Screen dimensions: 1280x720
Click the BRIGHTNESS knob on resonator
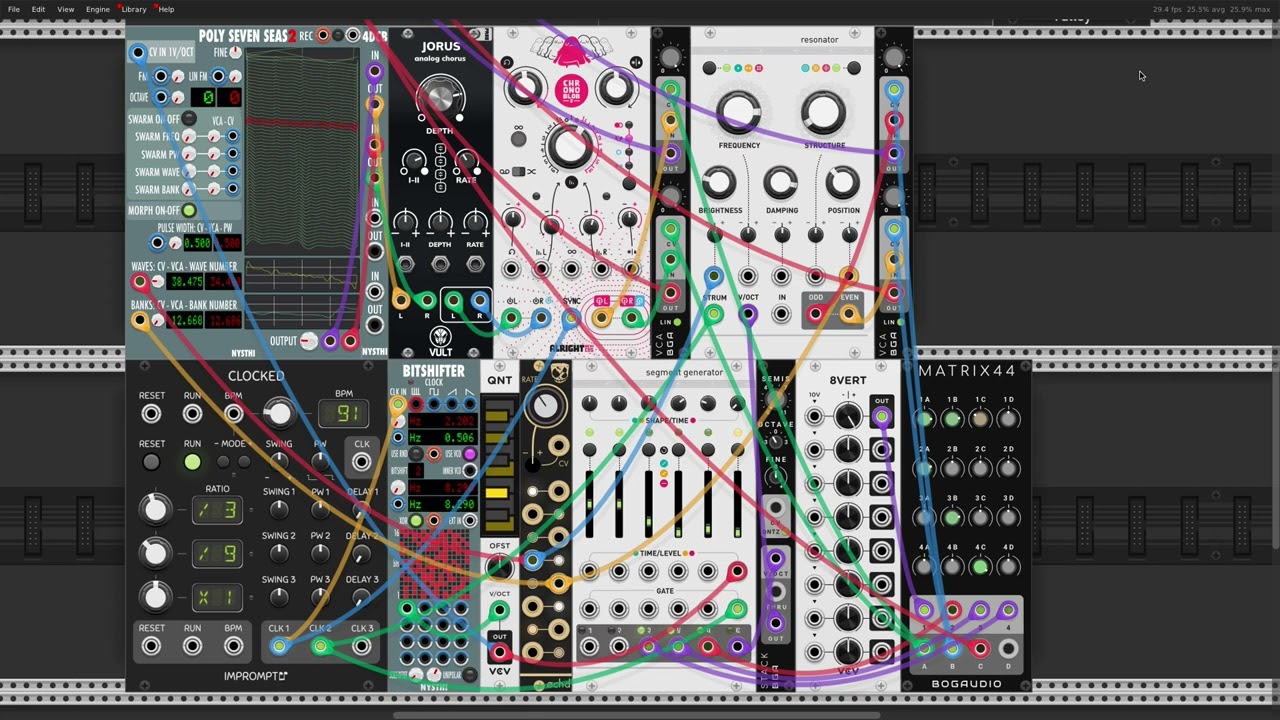[x=719, y=183]
